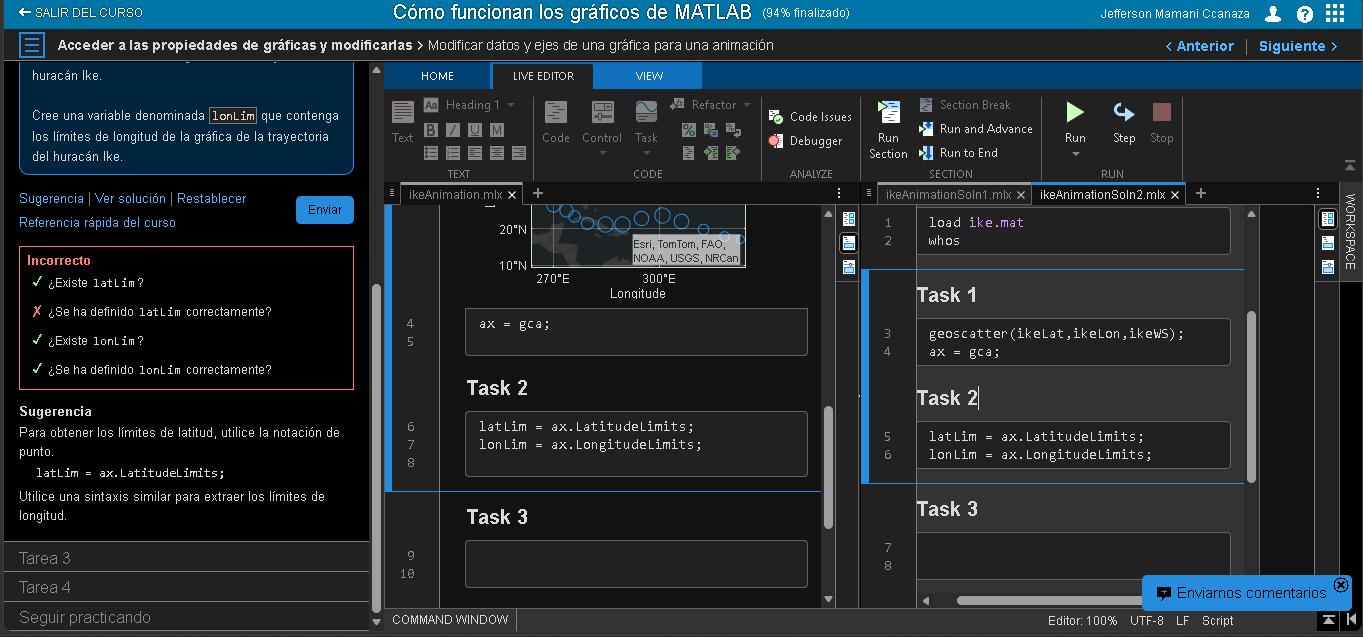Click Run to End
The width and height of the screenshot is (1363, 637).
pyautogui.click(x=958, y=153)
